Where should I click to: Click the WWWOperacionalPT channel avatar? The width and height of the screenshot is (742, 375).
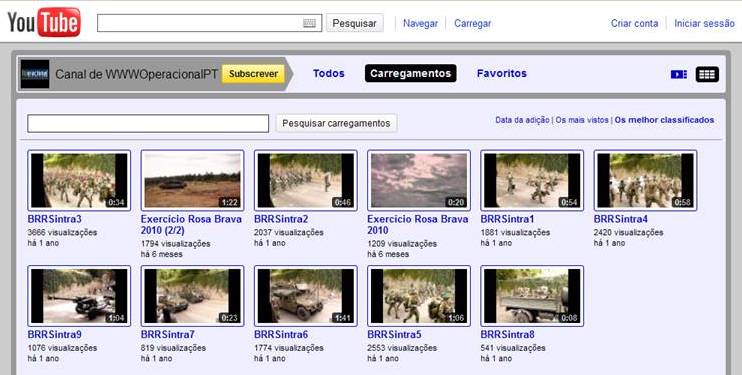35,74
